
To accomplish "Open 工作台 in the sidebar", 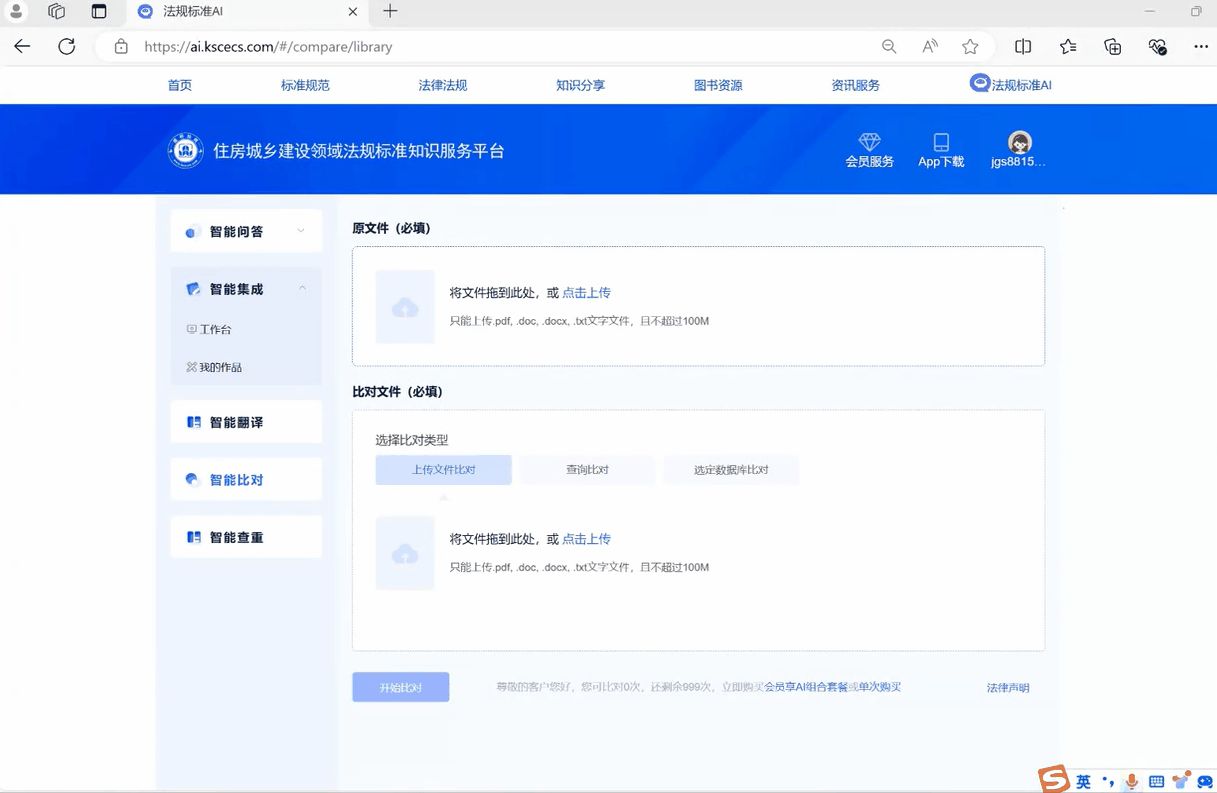I will [x=209, y=329].
